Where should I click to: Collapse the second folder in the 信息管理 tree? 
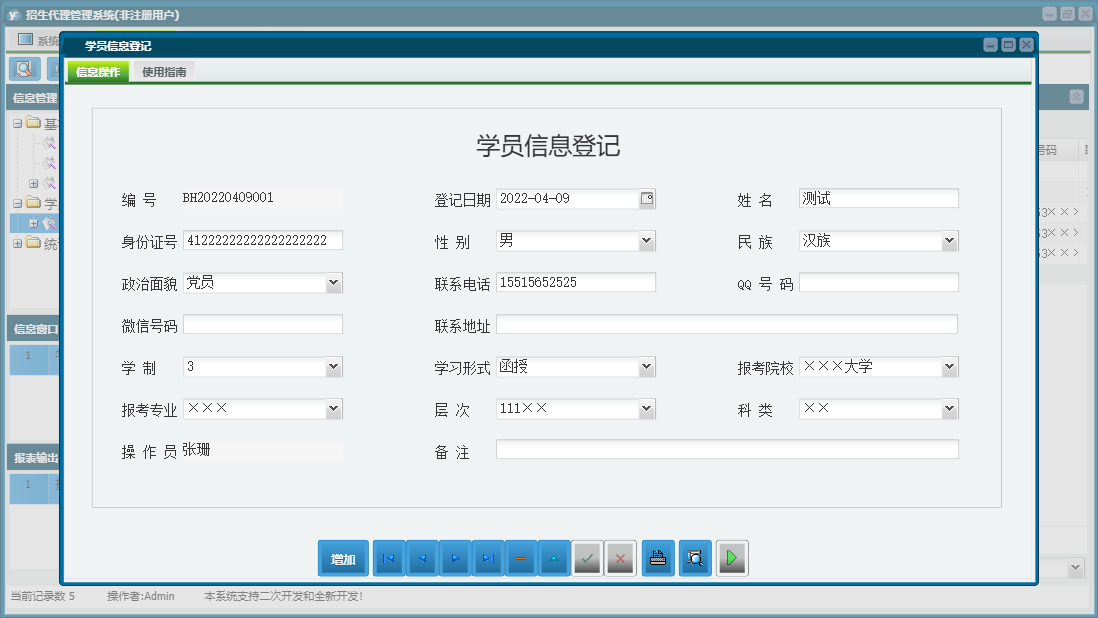18,204
